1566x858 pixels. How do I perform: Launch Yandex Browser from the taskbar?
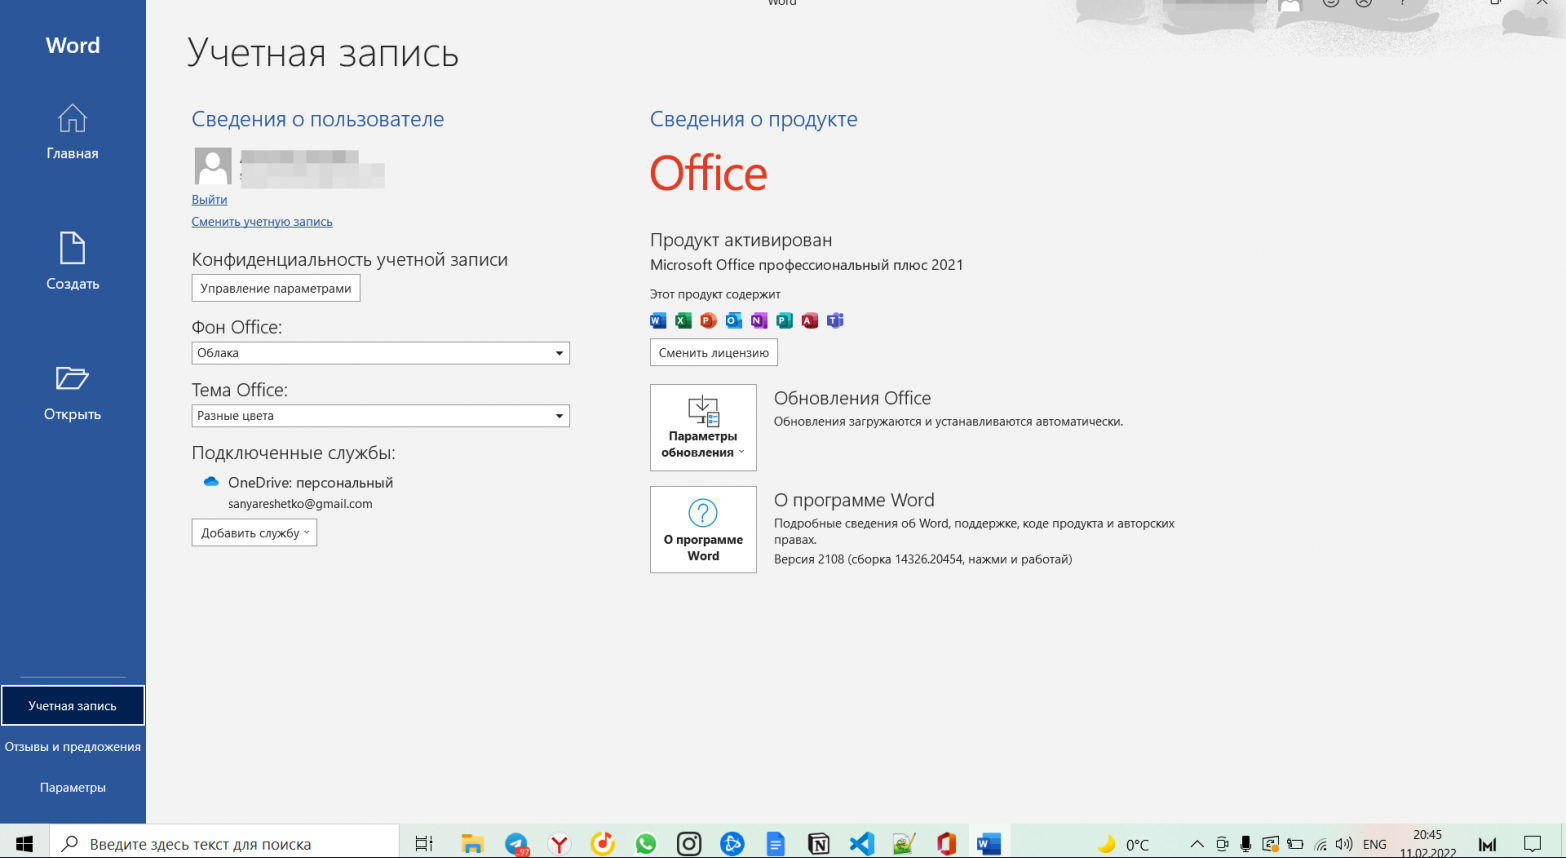pyautogui.click(x=560, y=844)
